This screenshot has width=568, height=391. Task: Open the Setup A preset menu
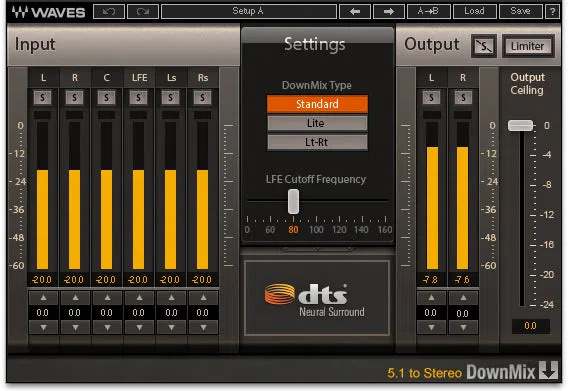[x=248, y=12]
